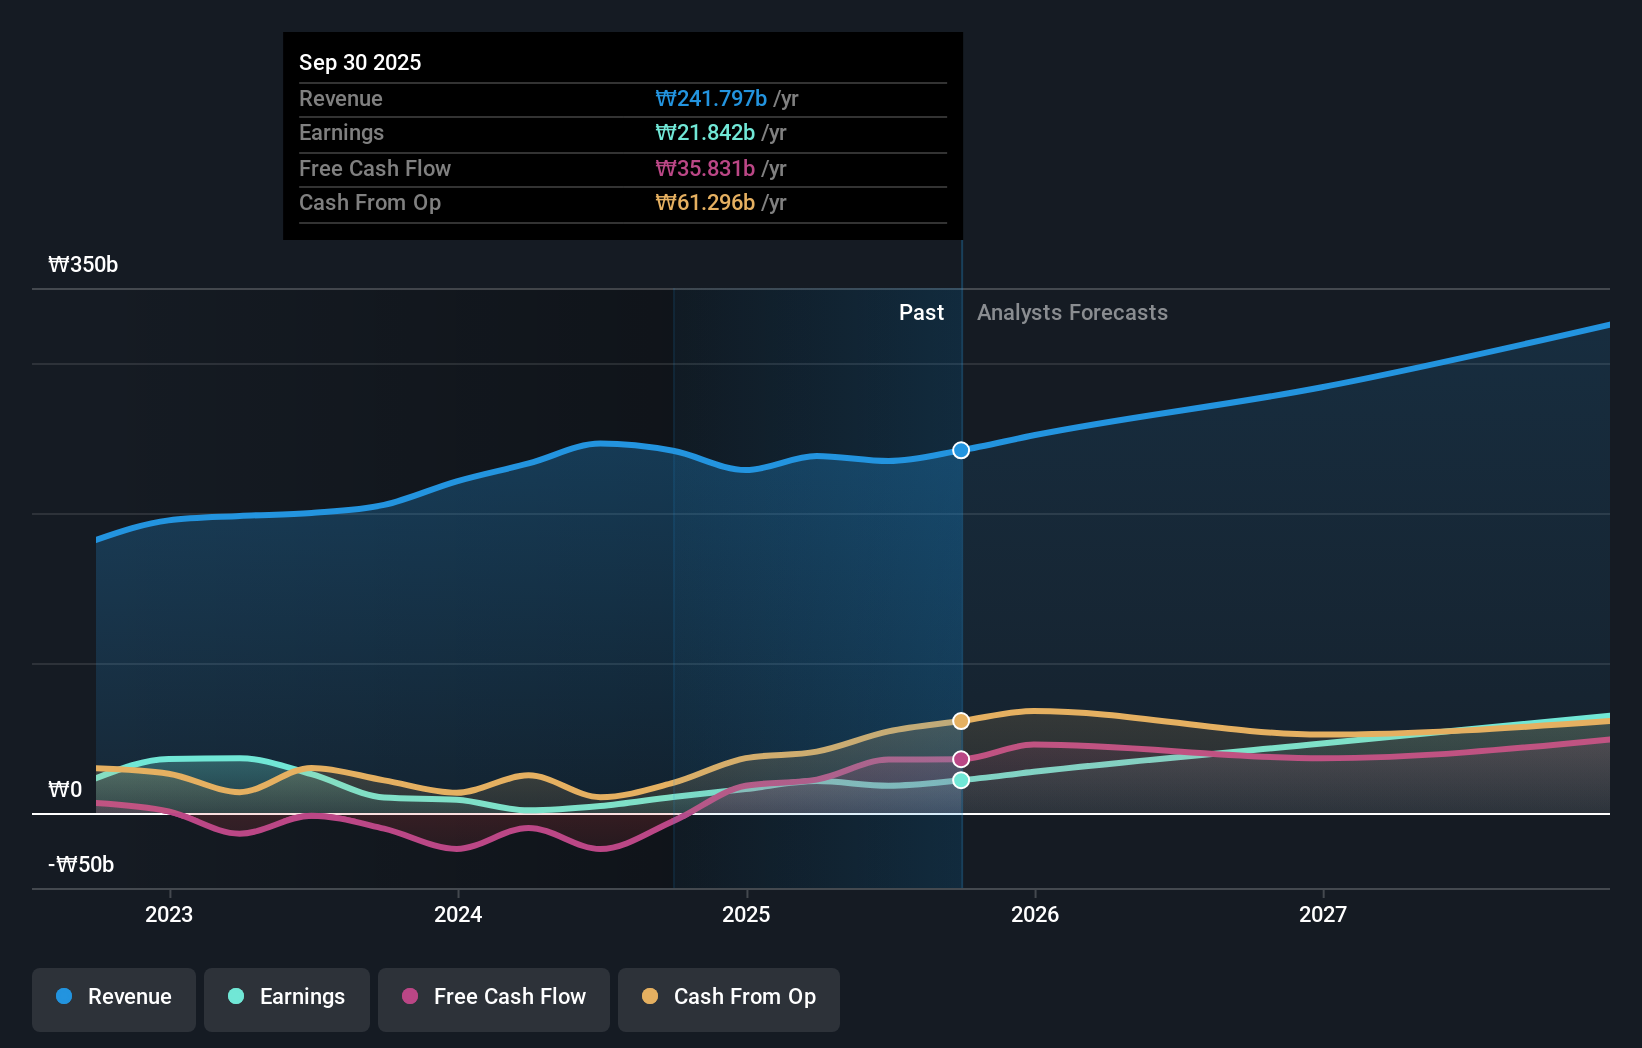Click the 2026 label on the x-axis
Screen dimensions: 1642x1048
coord(1036,914)
